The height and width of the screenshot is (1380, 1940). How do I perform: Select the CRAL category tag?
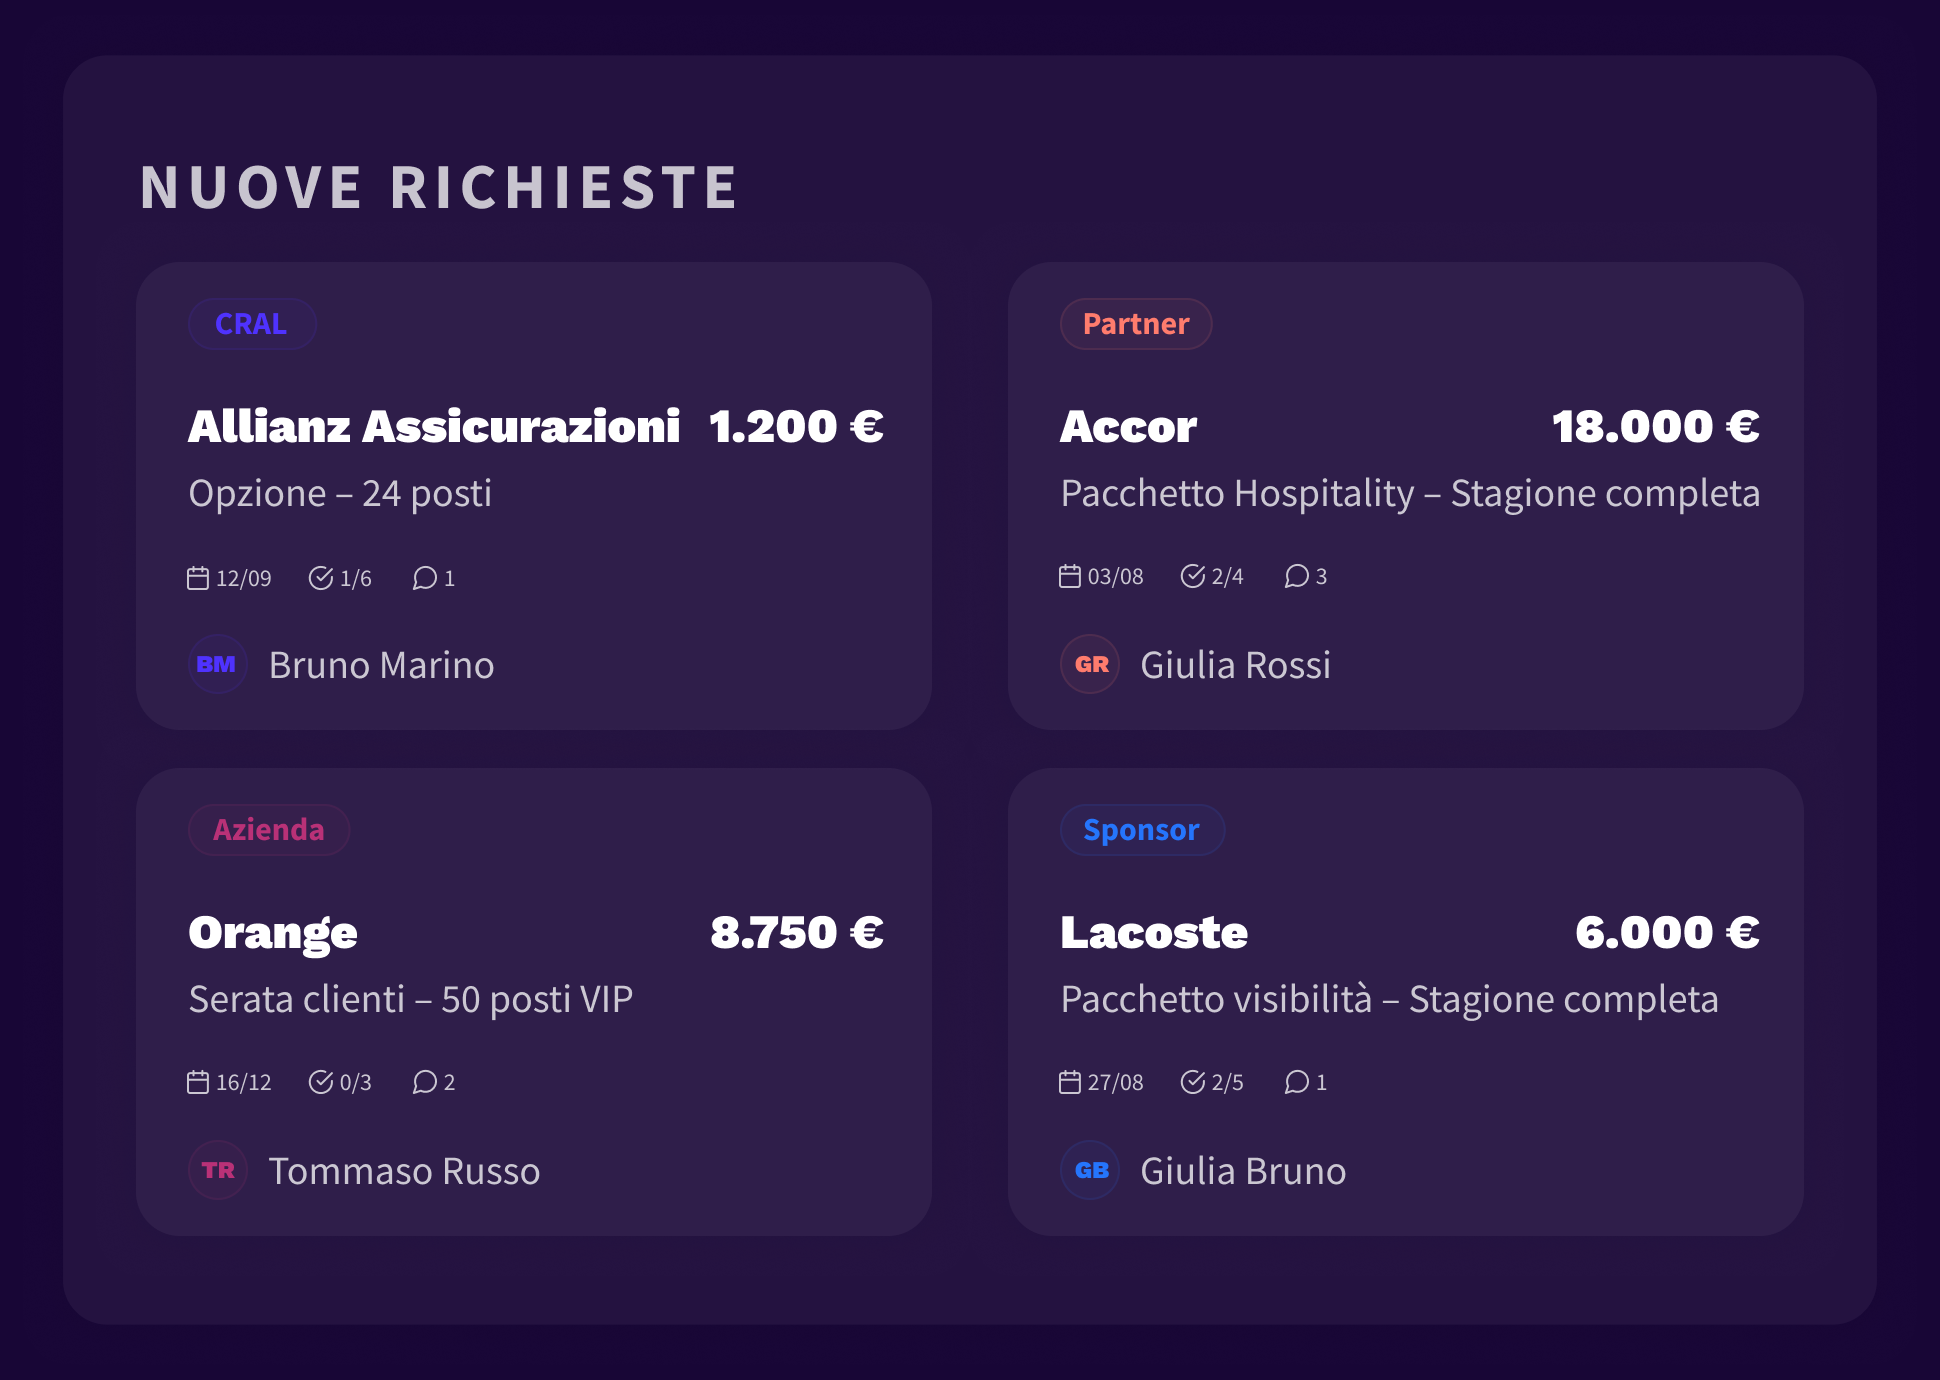point(252,324)
